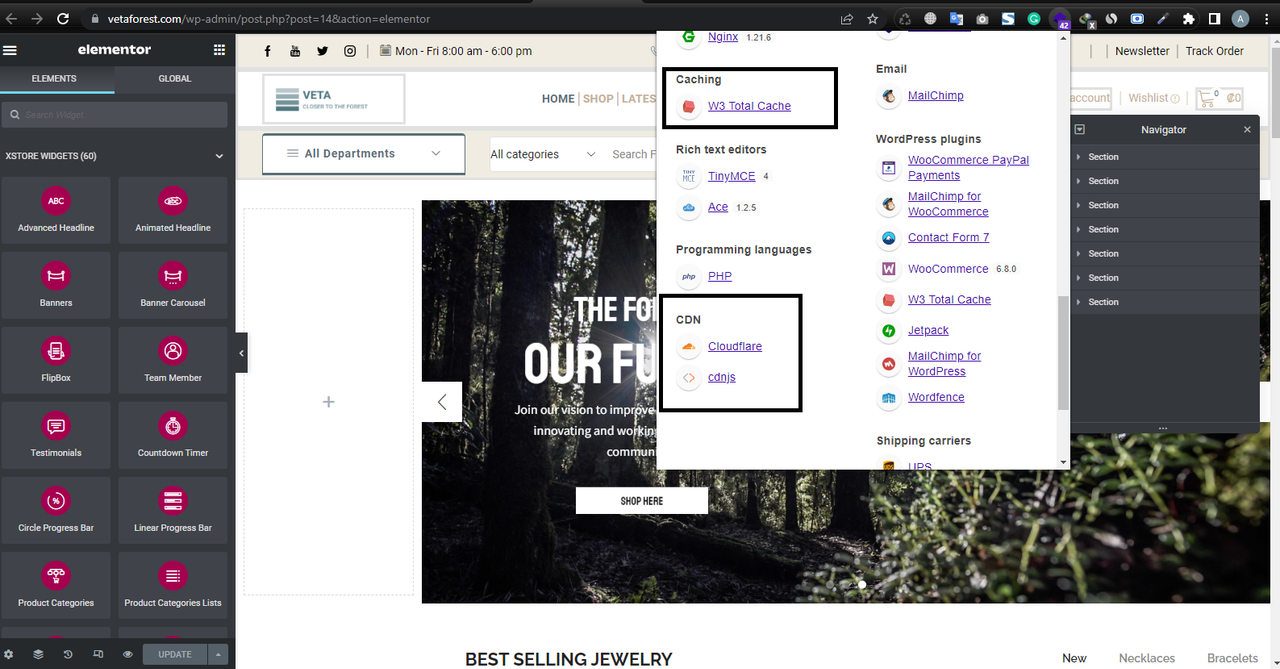The image size is (1280, 669).
Task: Open the Google Translate extension
Action: point(956,18)
